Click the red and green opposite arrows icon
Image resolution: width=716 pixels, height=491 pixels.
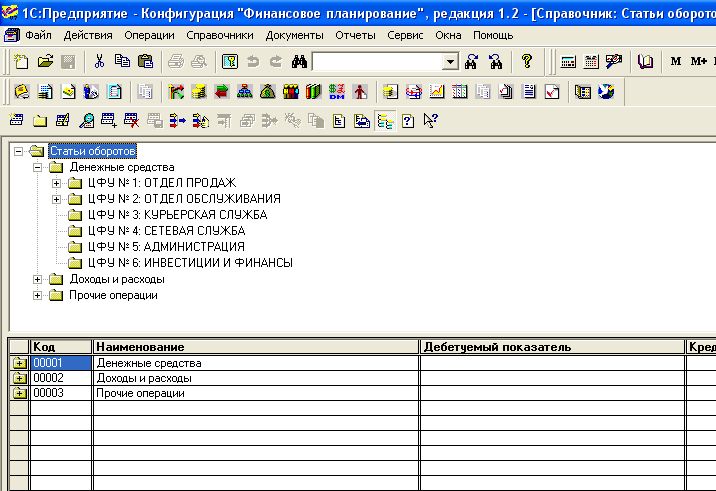(221, 92)
